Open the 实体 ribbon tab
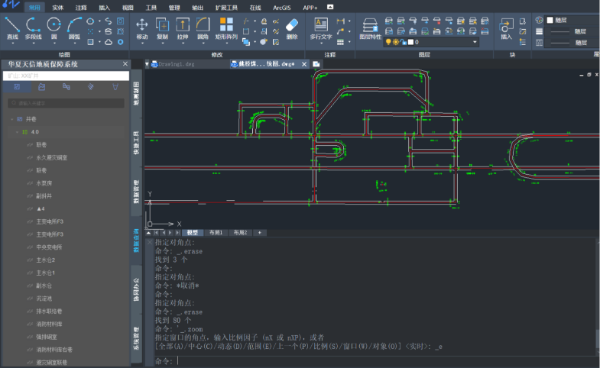 coord(58,8)
